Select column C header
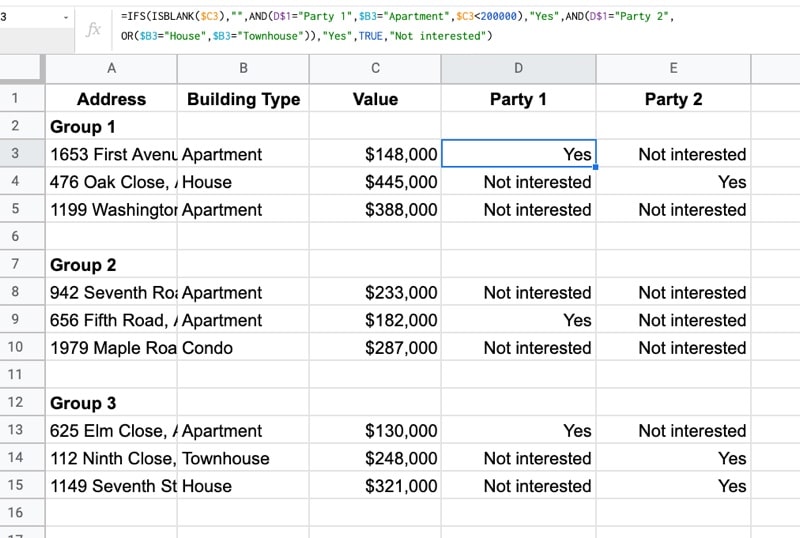 pyautogui.click(x=375, y=68)
